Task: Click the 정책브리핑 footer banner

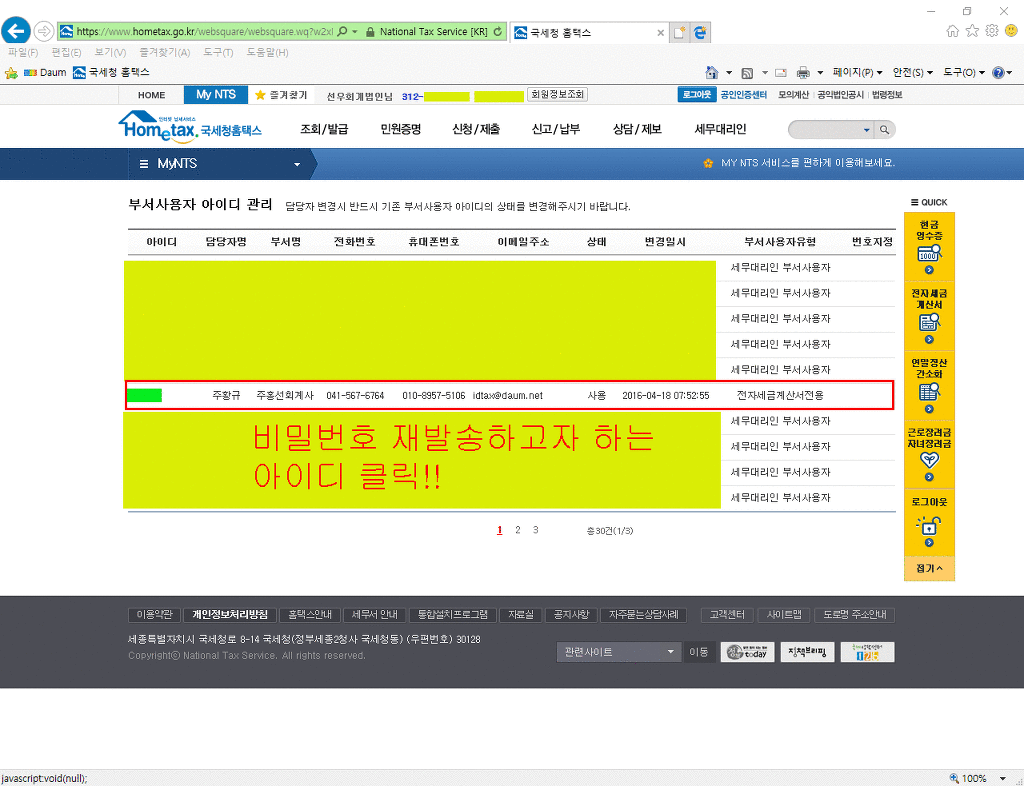Action: [807, 652]
